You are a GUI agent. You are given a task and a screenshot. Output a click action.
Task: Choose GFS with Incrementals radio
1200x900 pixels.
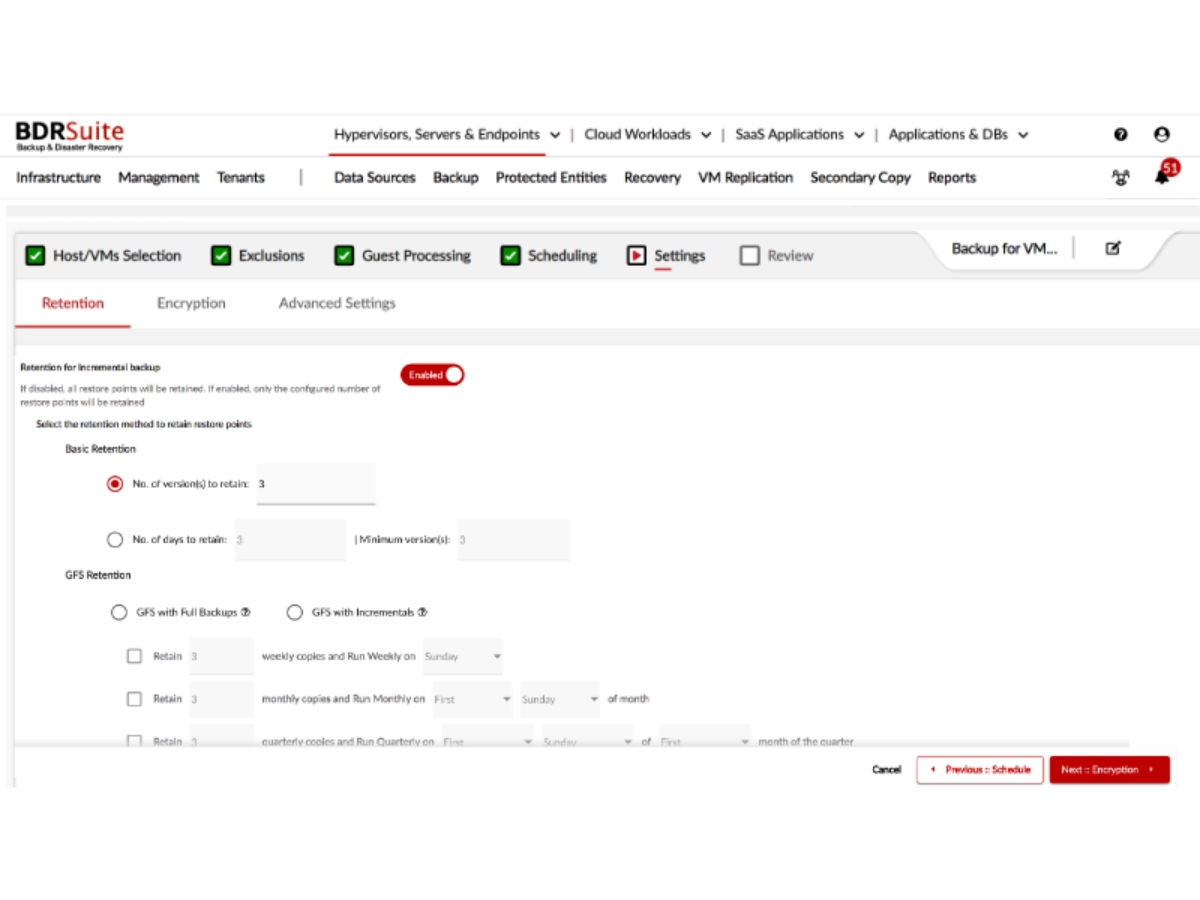pos(295,612)
